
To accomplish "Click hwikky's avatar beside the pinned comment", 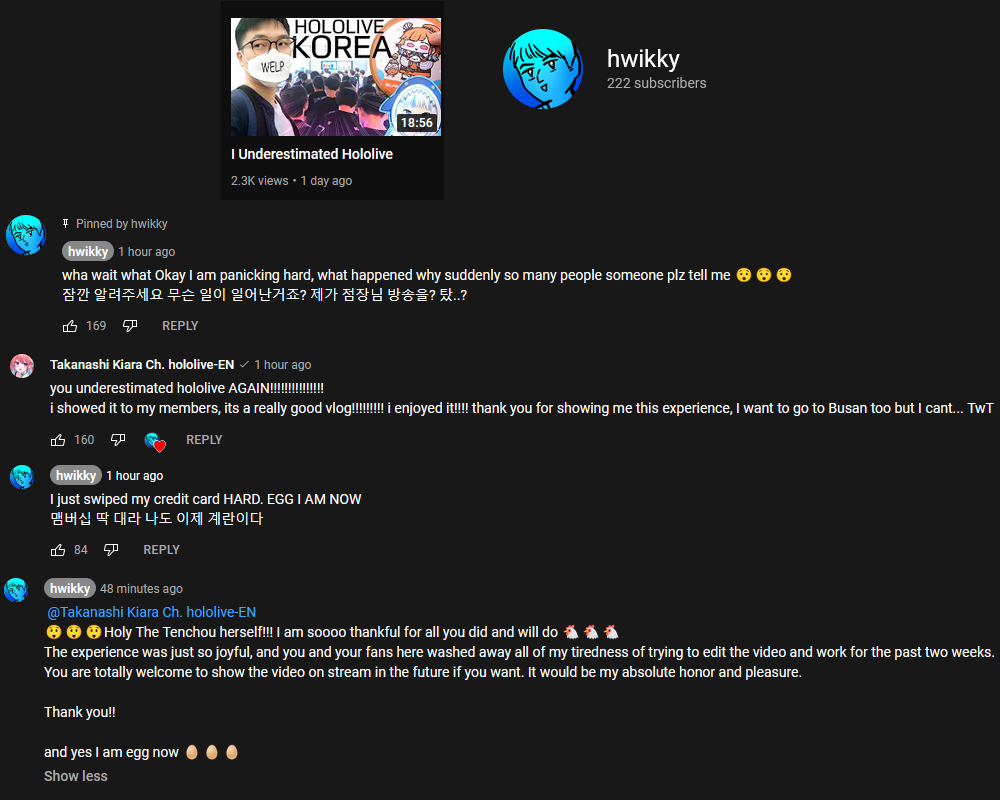I will point(26,235).
